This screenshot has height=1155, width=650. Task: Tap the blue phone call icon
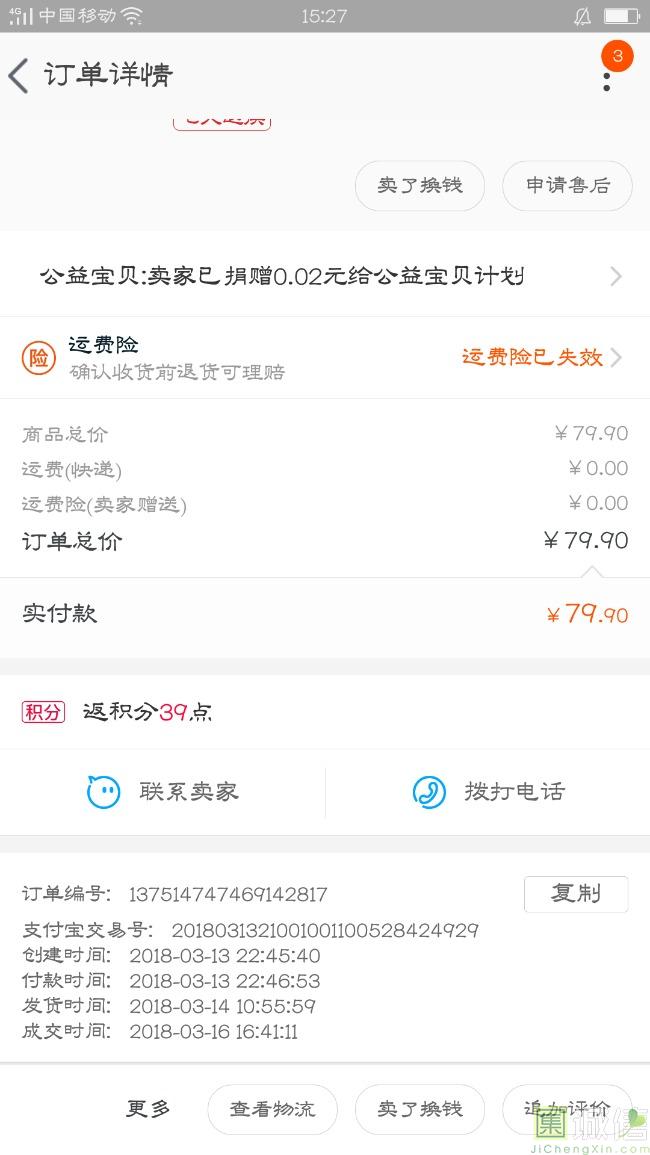coord(429,792)
